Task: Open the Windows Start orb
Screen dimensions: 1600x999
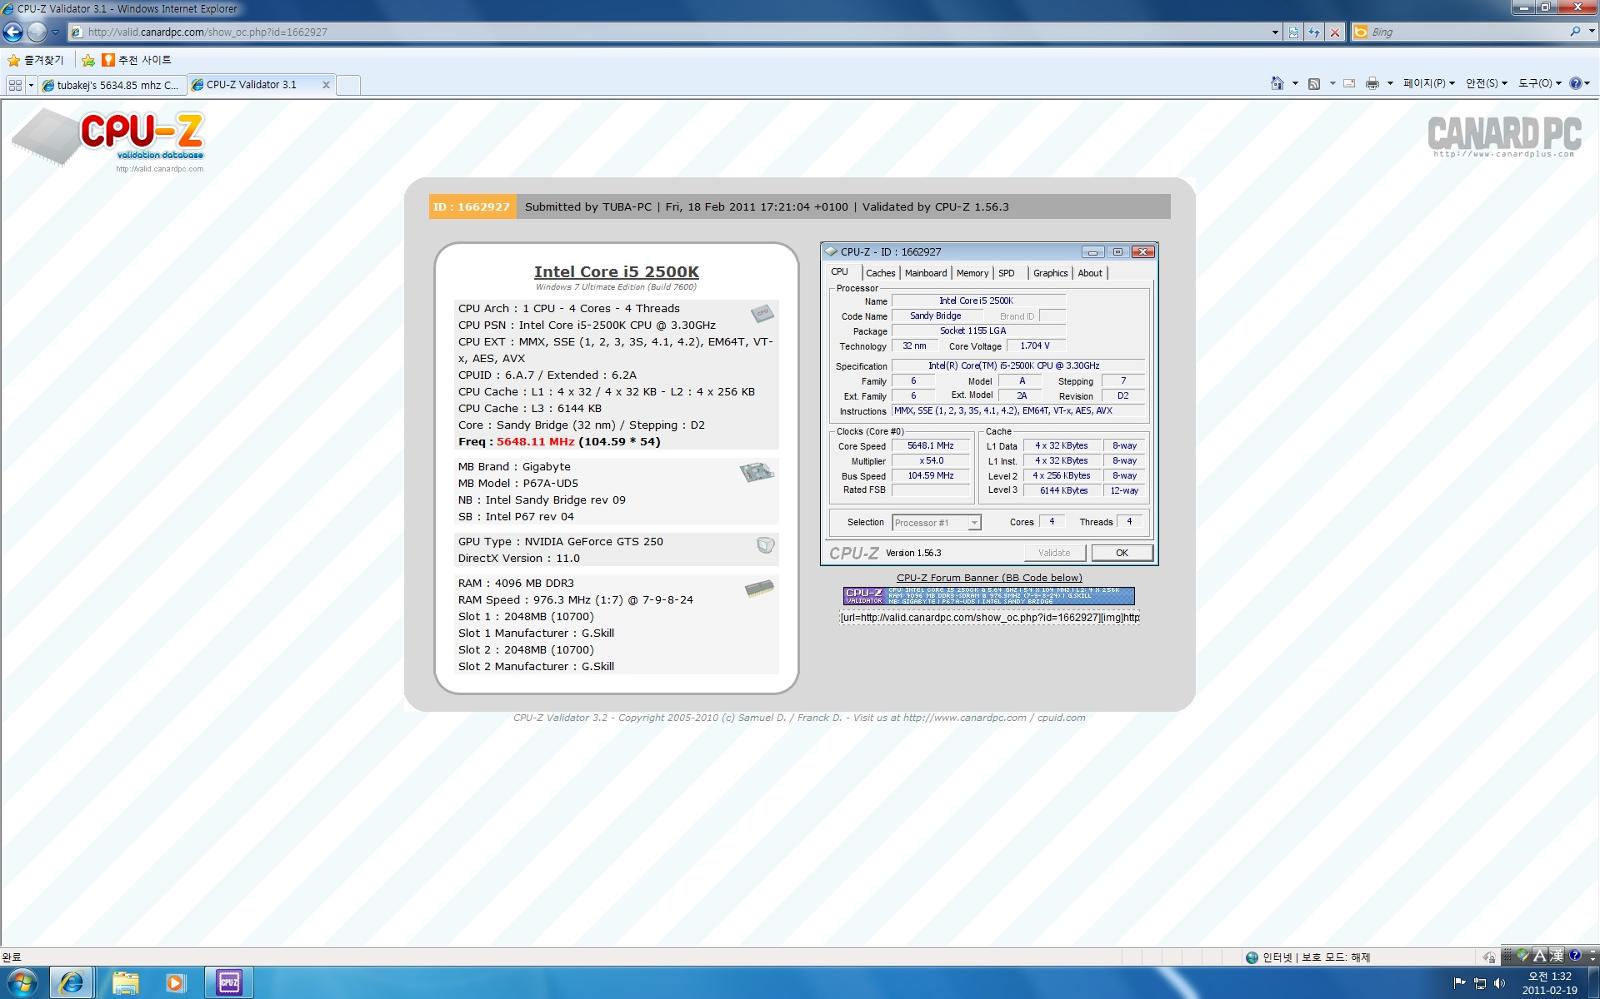Action: click(x=22, y=983)
